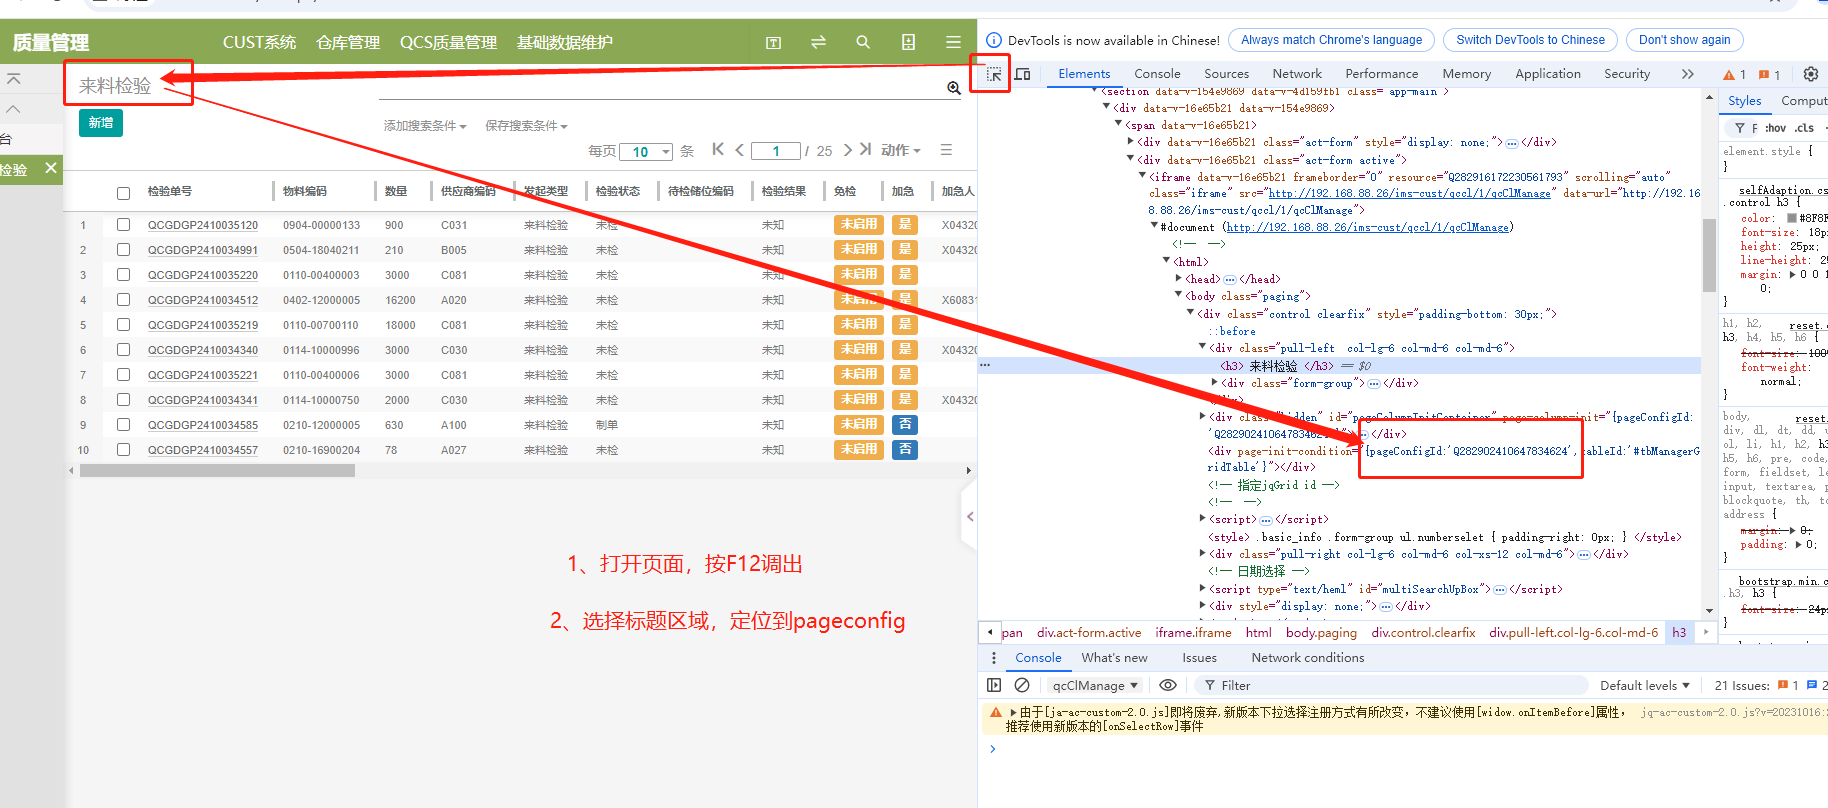This screenshot has width=1828, height=808.
Task: Click Switch DevTools to Chinese button
Action: [x=1530, y=40]
